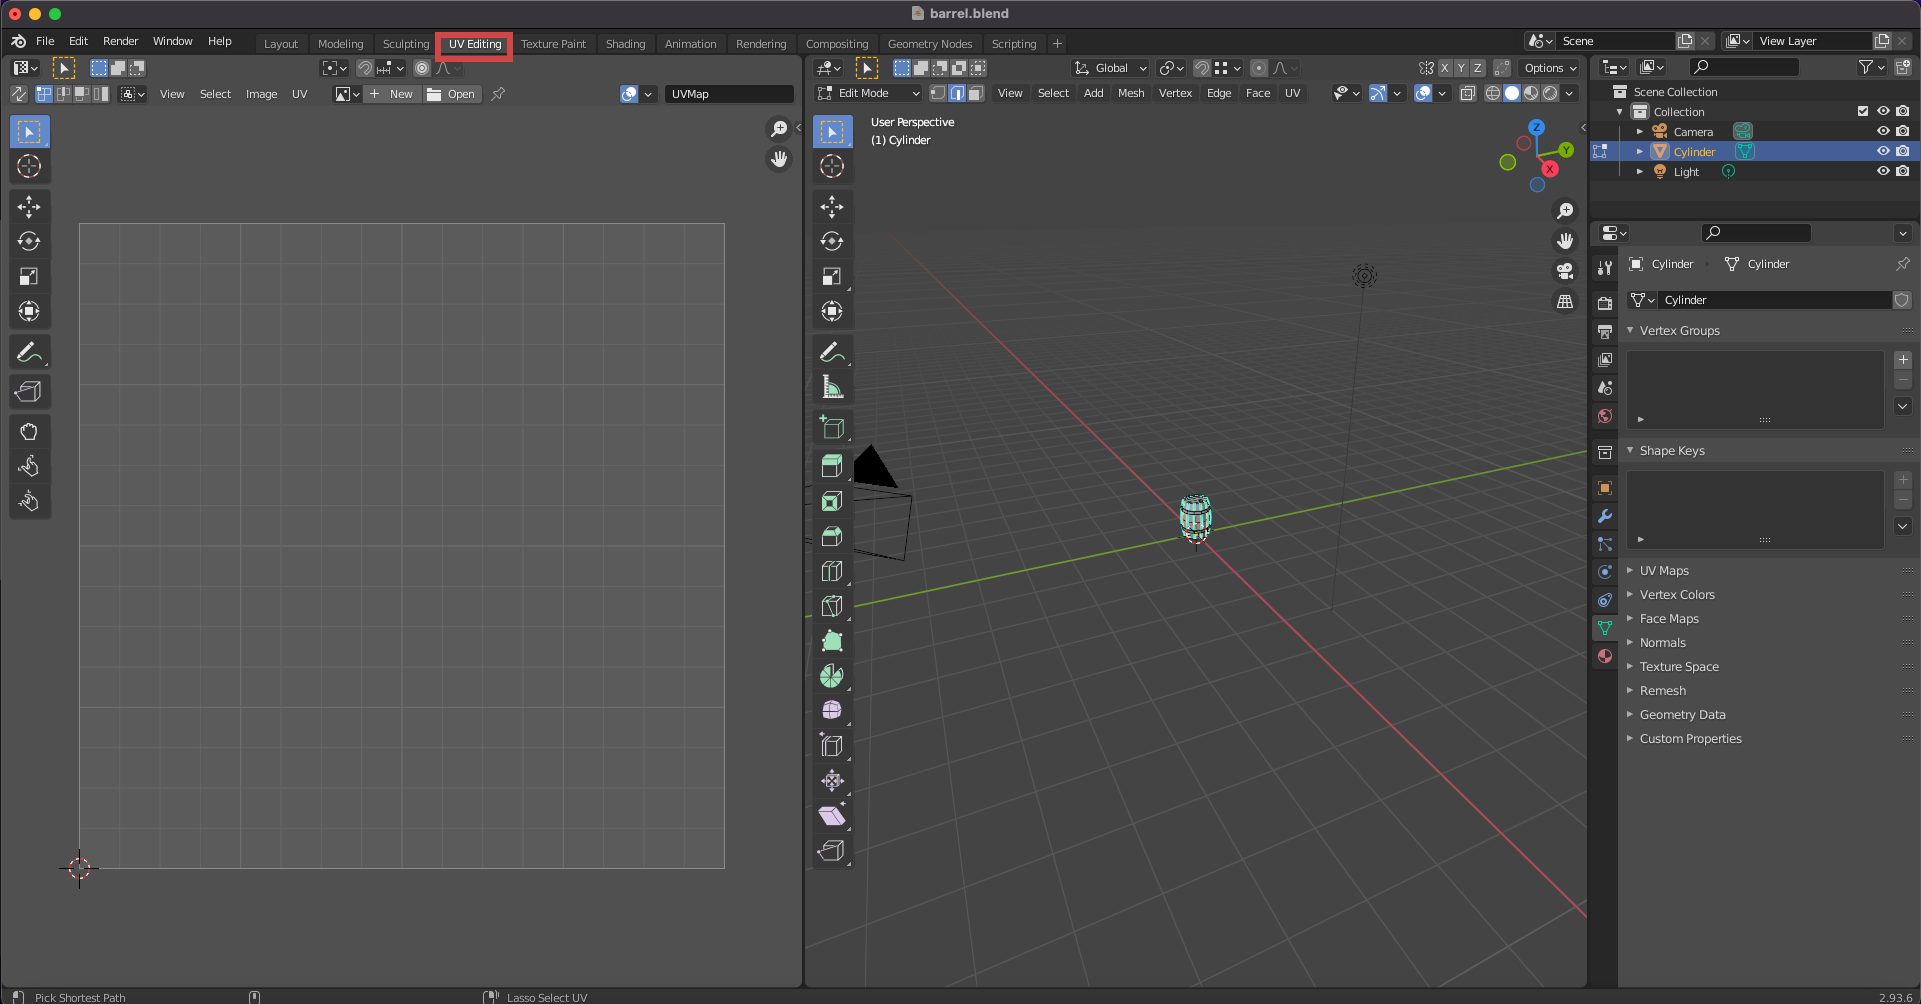Select the Bevel tool

(832, 536)
